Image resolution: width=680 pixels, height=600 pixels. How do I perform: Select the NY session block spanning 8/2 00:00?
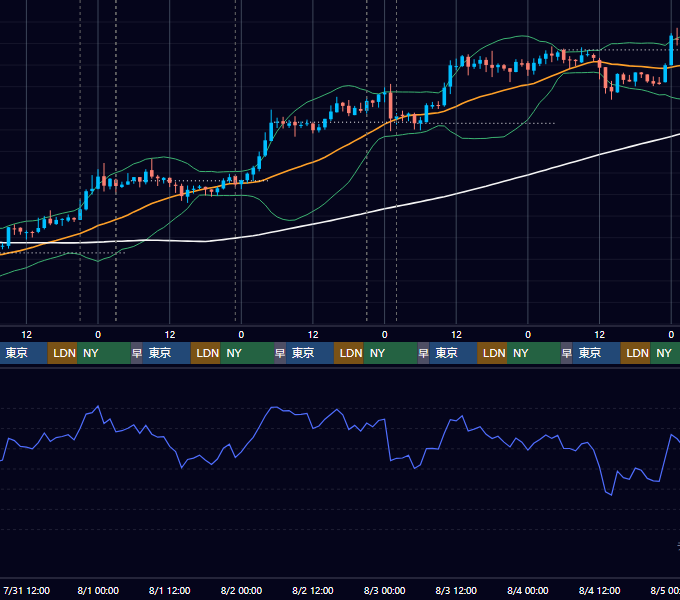[x=247, y=353]
